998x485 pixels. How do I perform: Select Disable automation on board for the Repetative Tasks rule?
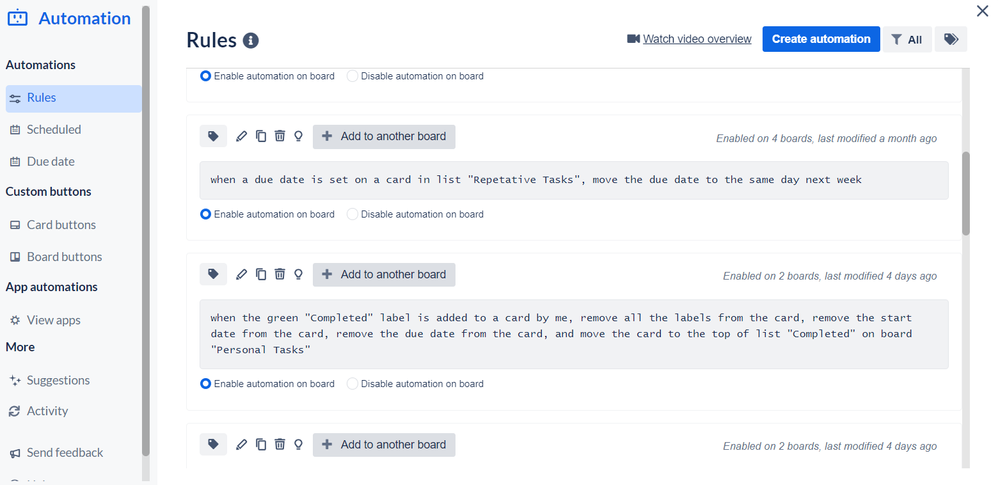[x=415, y=214]
